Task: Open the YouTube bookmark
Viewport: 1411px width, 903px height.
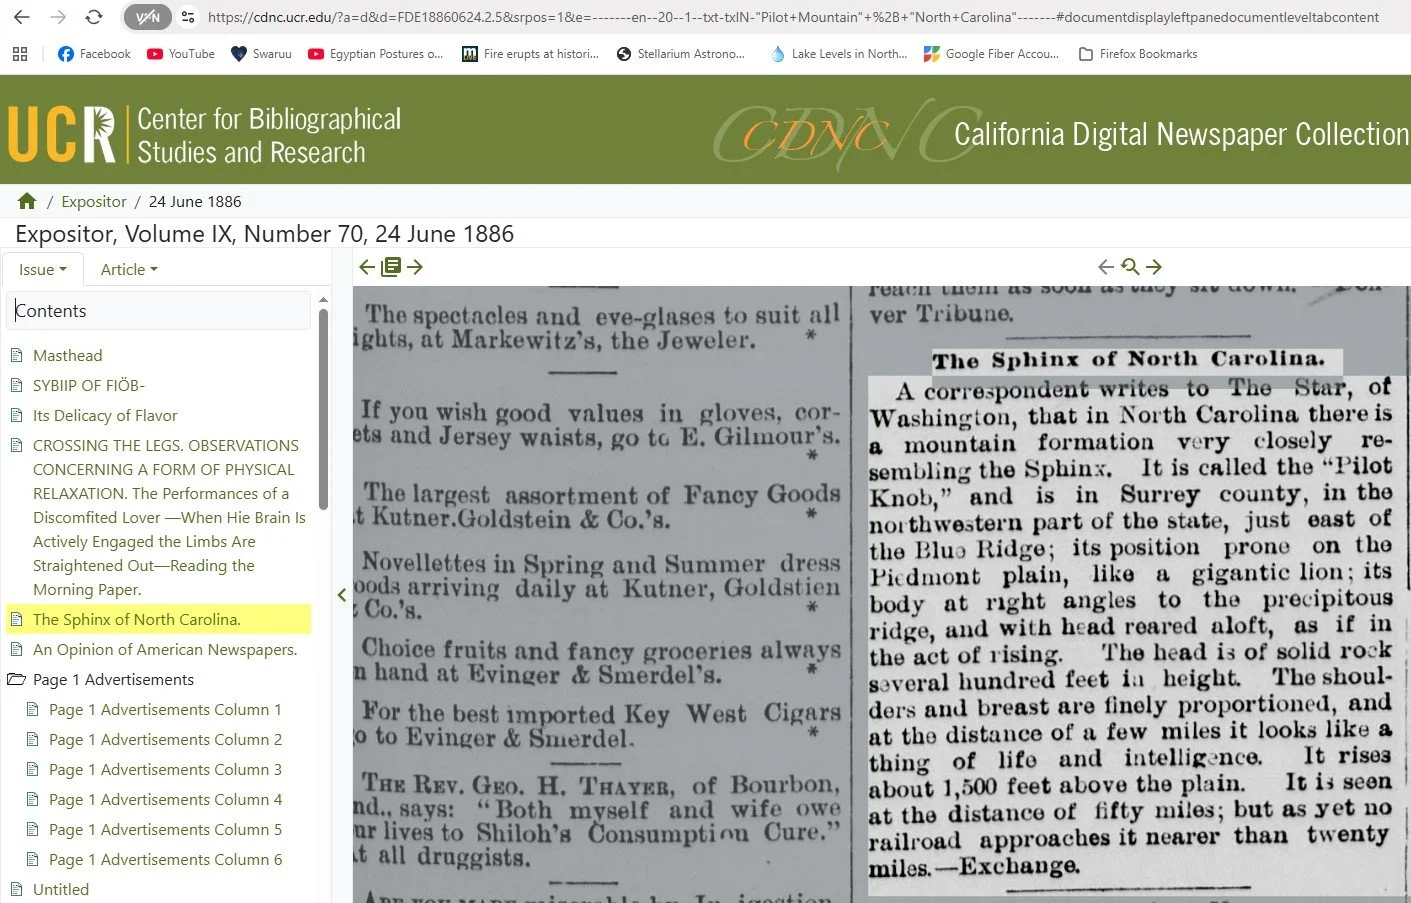Action: 181,54
